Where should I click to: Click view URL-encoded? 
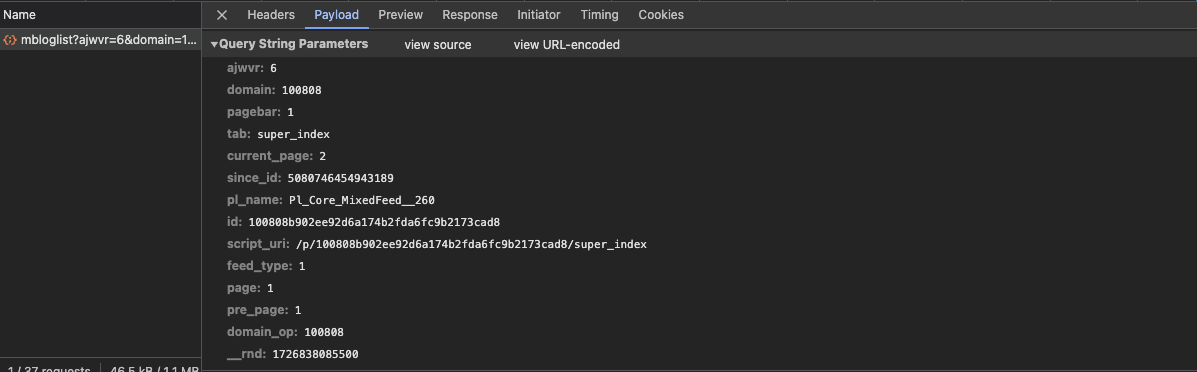coord(566,44)
